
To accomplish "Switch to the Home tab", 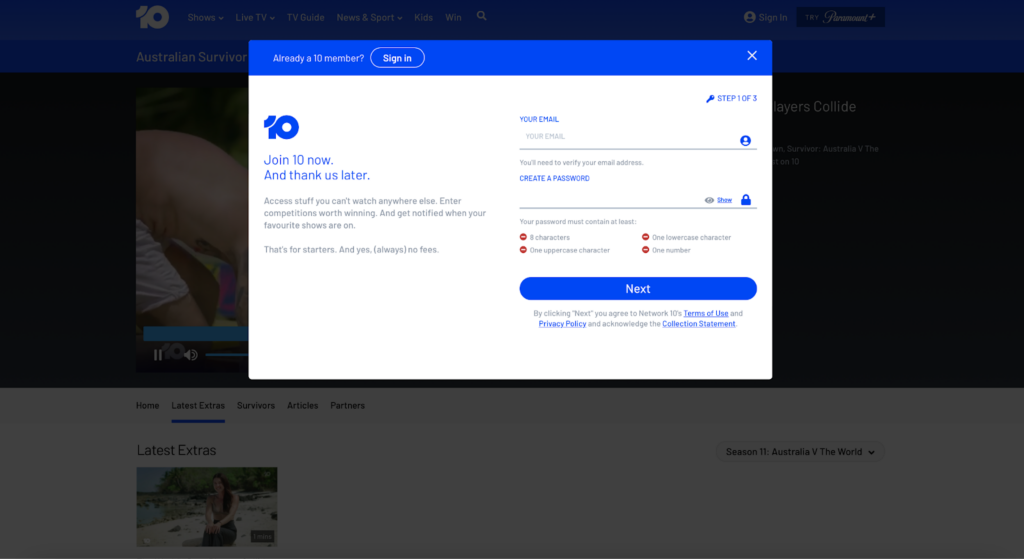I will 148,406.
